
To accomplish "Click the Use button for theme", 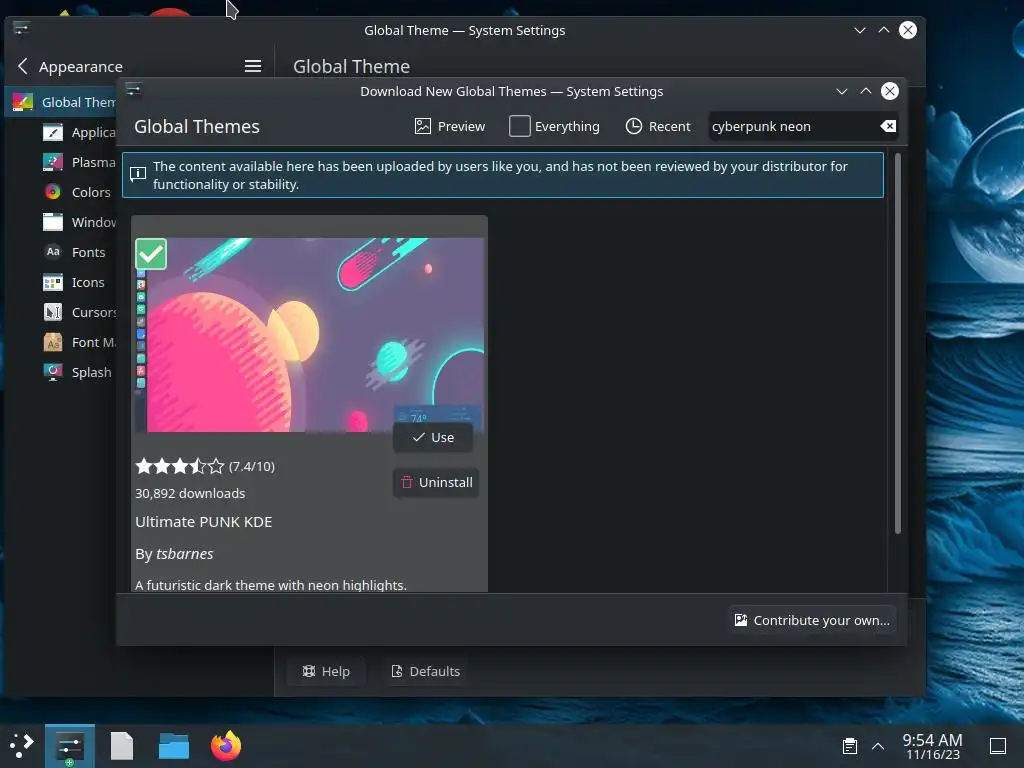I will tap(433, 438).
